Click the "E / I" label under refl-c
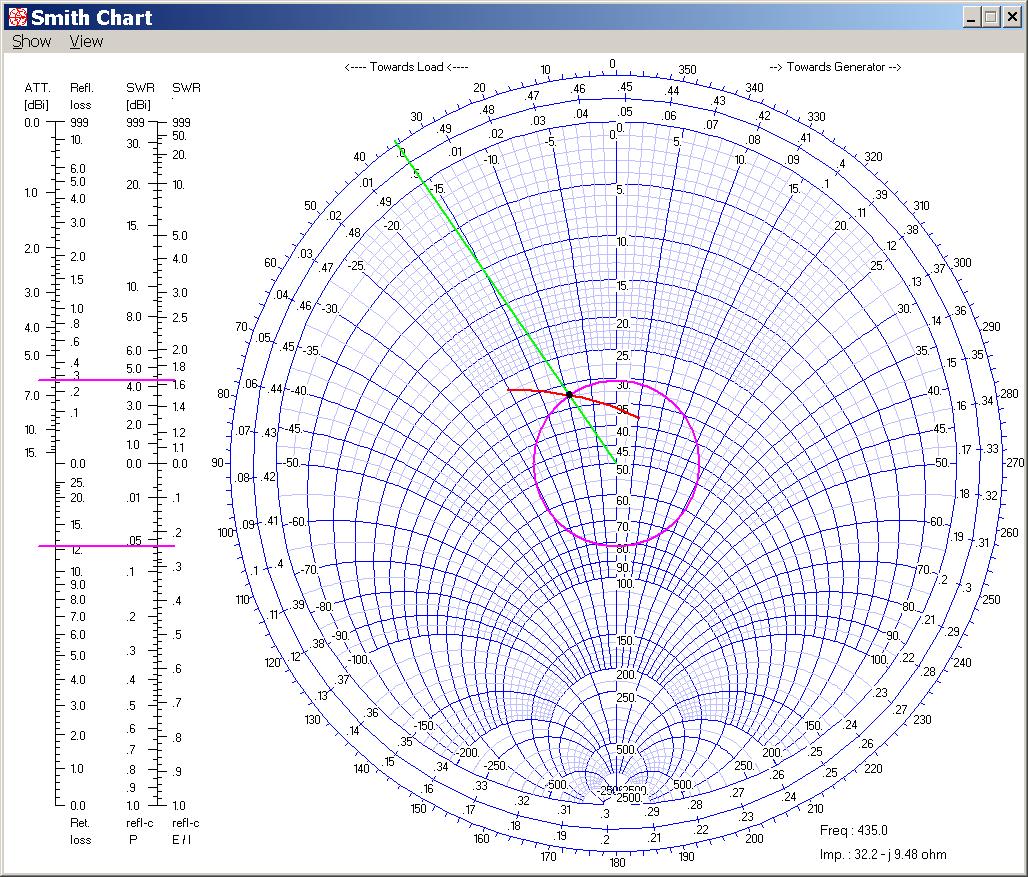The height and width of the screenshot is (877, 1028). tap(182, 840)
